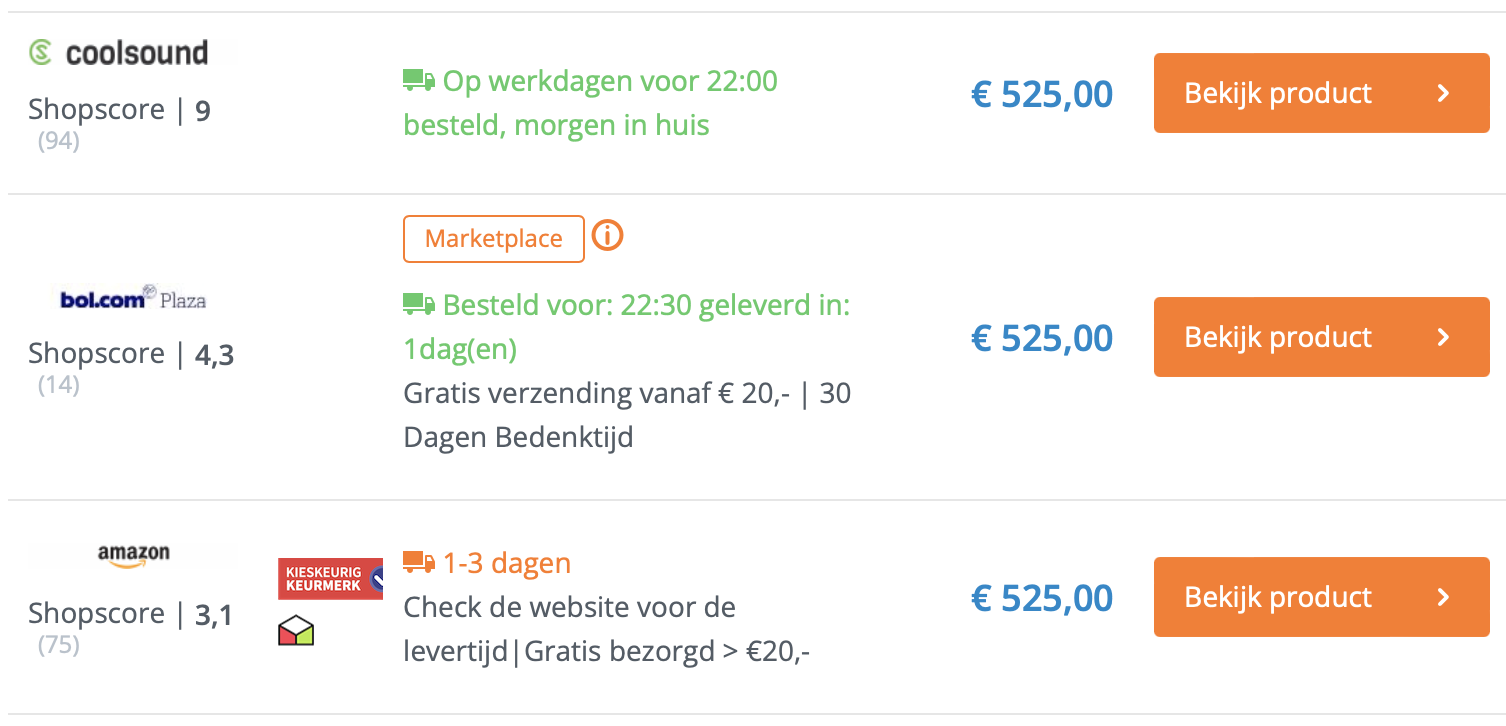Open the coolsound Shopscore reviews (94)
Image resolution: width=1506 pixels, height=726 pixels.
click(58, 140)
